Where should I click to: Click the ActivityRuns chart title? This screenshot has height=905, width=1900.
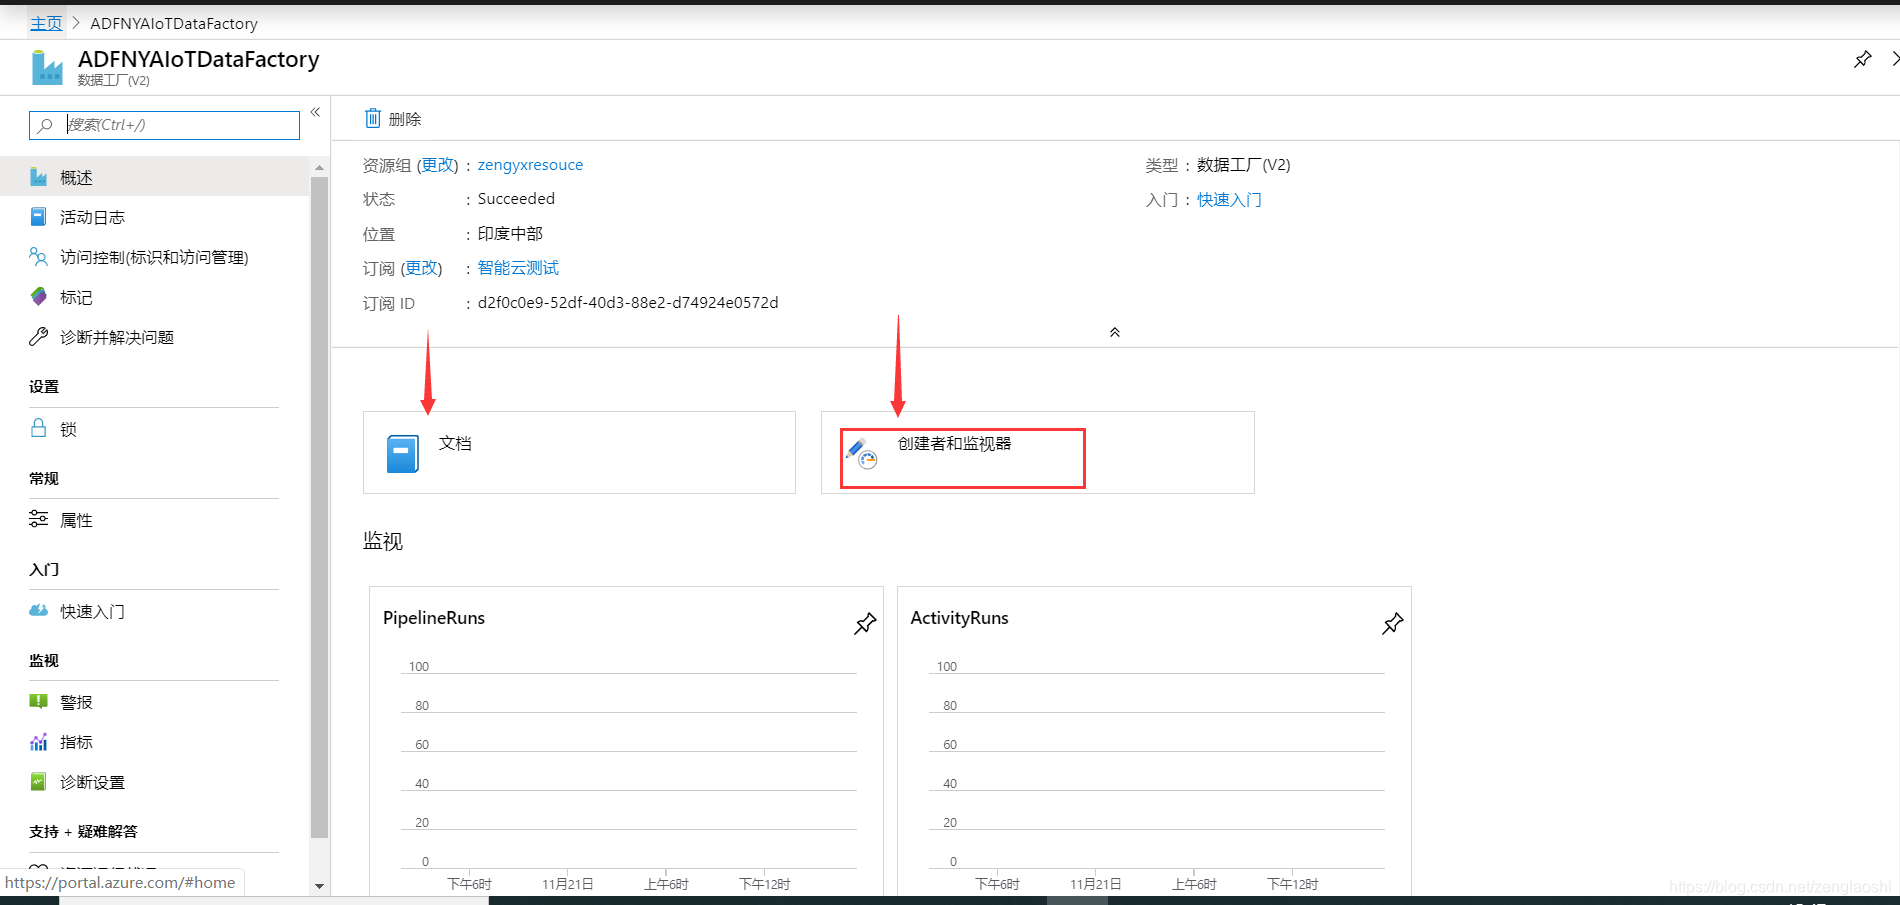click(959, 618)
